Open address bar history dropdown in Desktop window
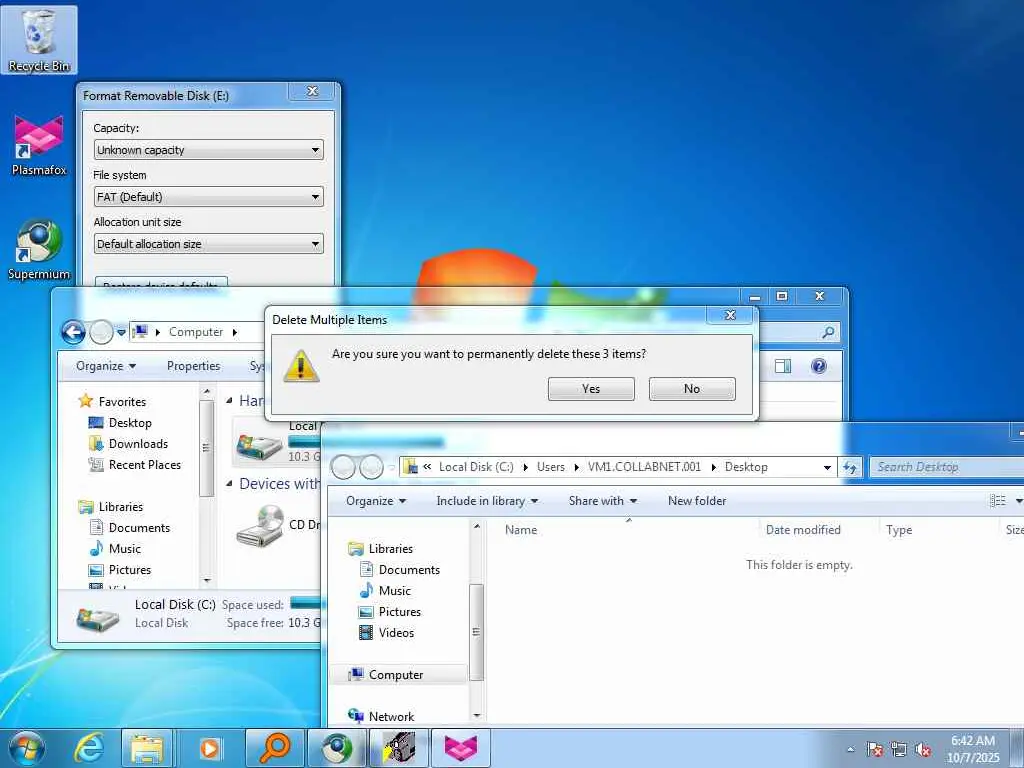Image resolution: width=1024 pixels, height=768 pixels. [x=827, y=468]
